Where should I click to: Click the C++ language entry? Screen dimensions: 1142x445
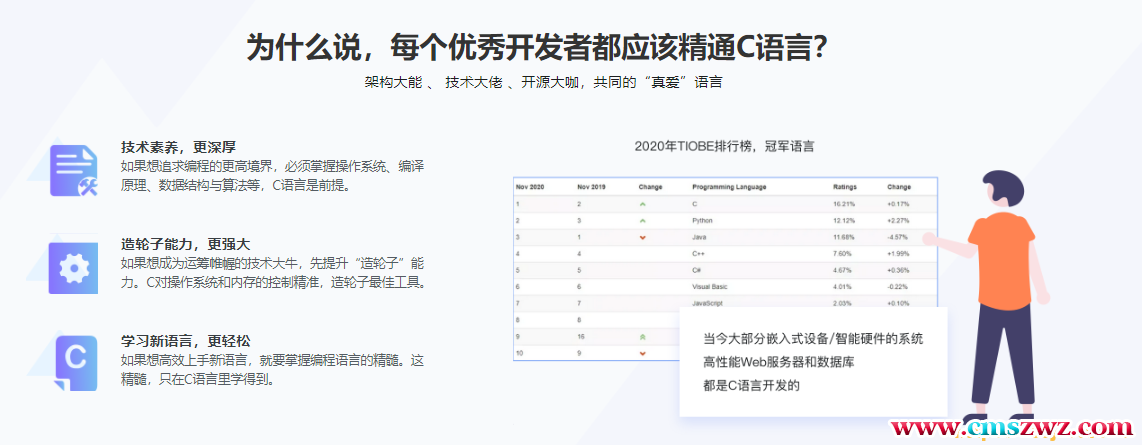click(699, 253)
